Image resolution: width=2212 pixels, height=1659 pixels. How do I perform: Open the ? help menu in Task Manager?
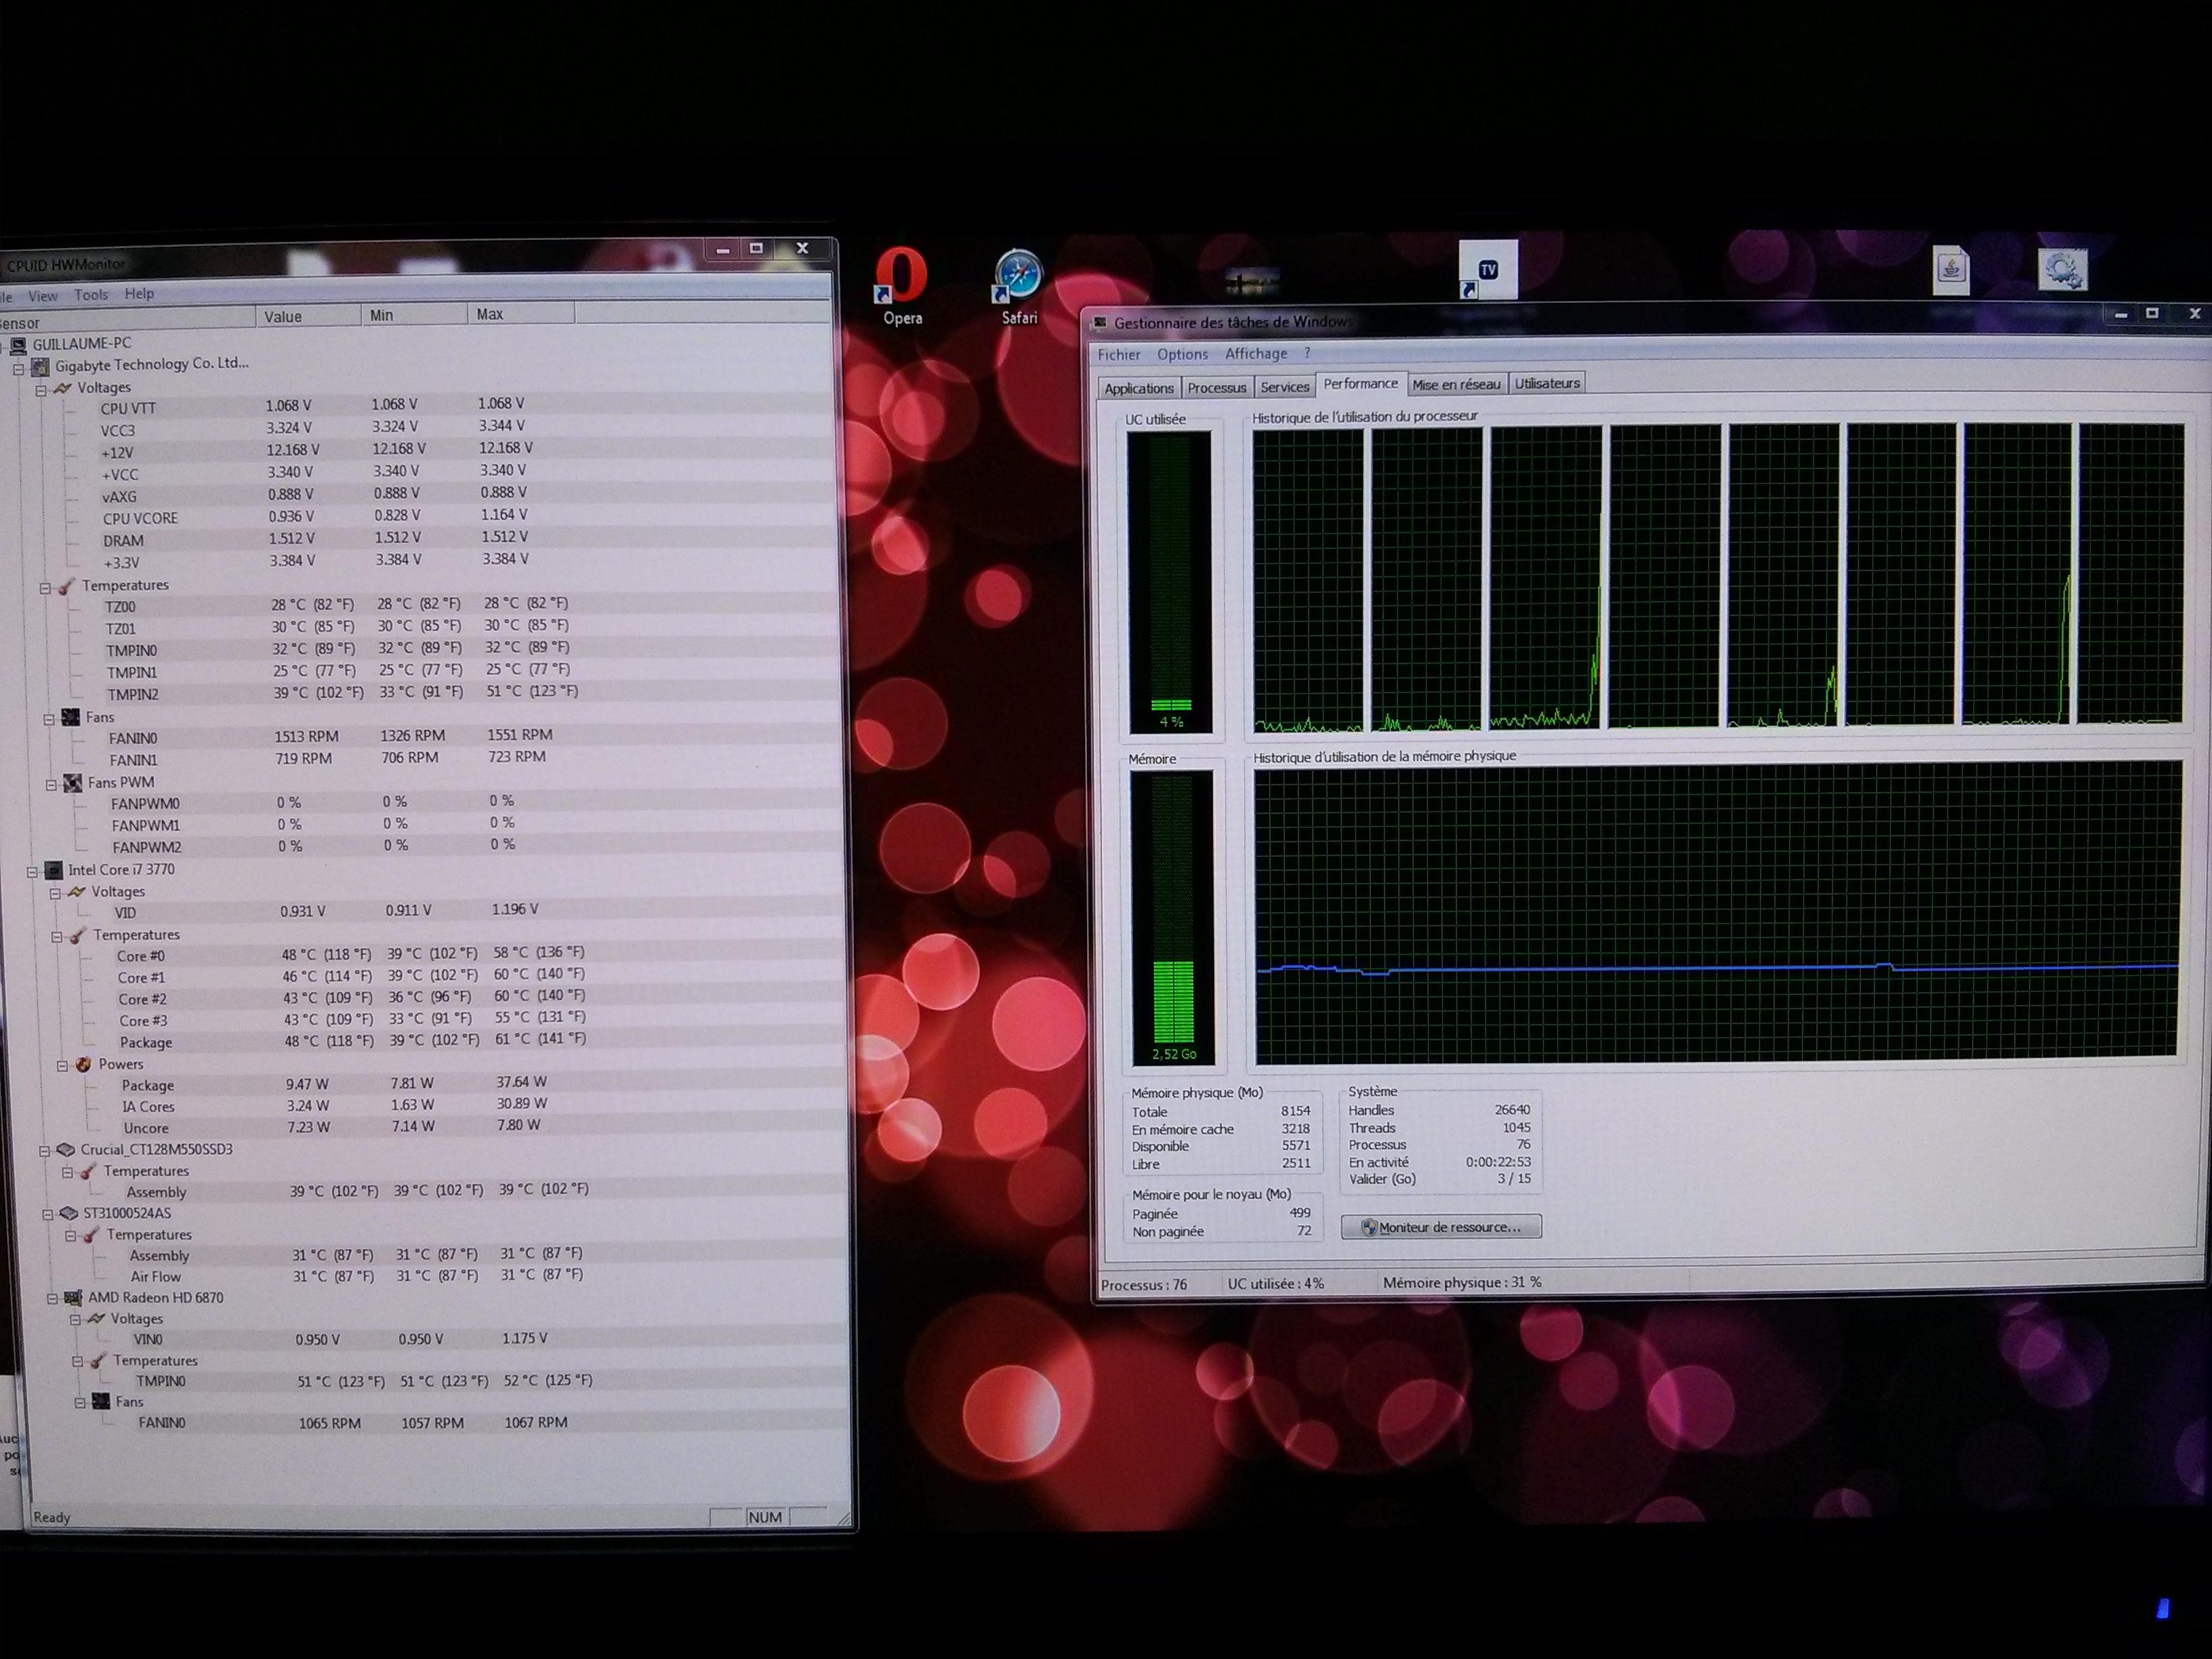pos(1307,354)
